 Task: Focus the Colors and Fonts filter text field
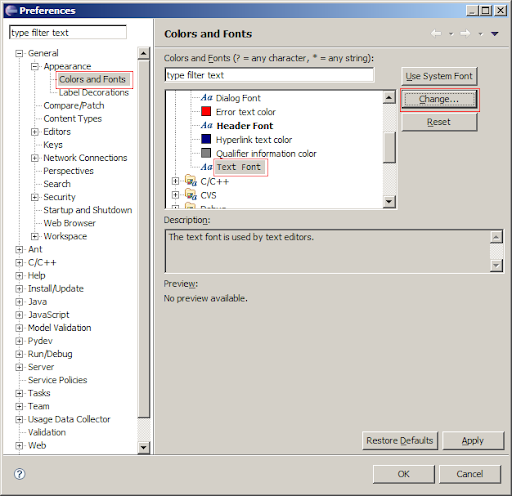pos(269,75)
